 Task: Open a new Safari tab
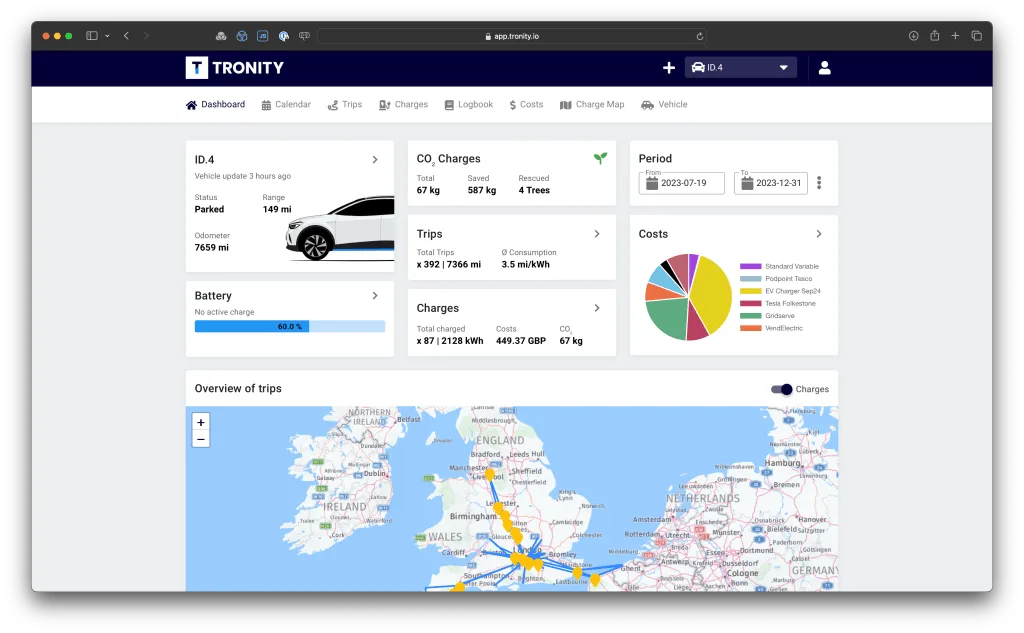955,36
